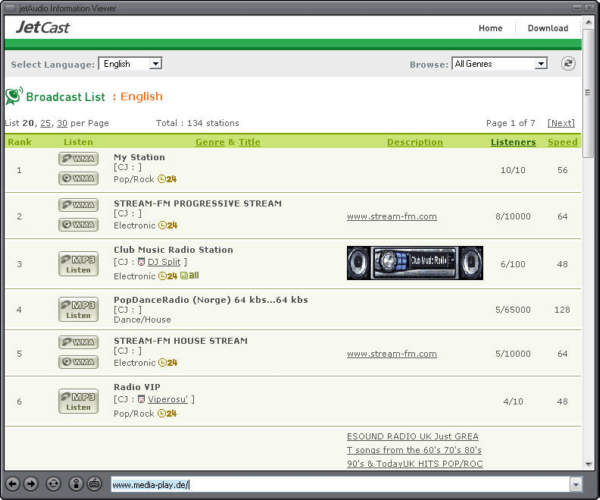The image size is (600, 500).
Task: Click 'Radio VIP' title text
Action: click(137, 387)
